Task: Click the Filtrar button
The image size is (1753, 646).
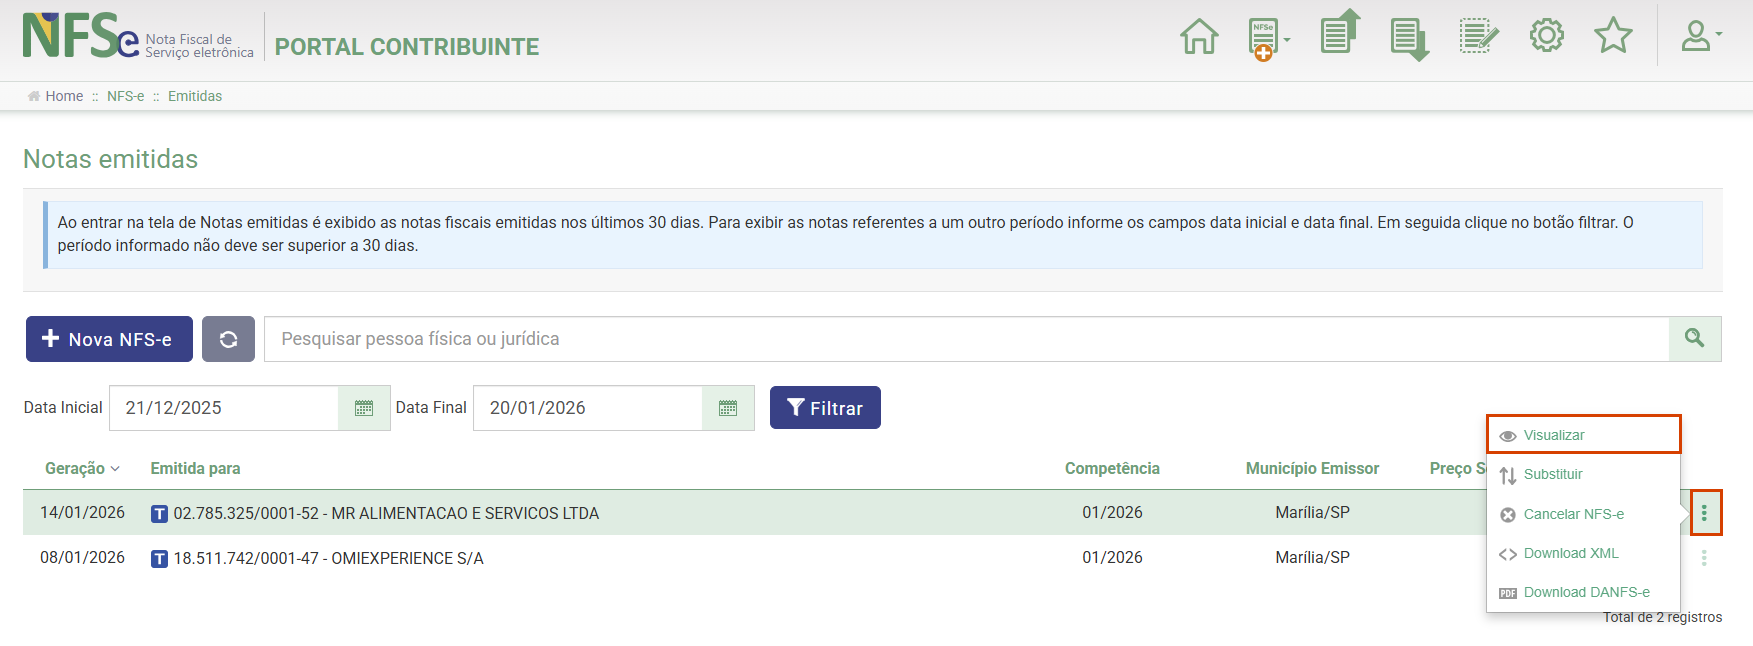Action: [825, 408]
